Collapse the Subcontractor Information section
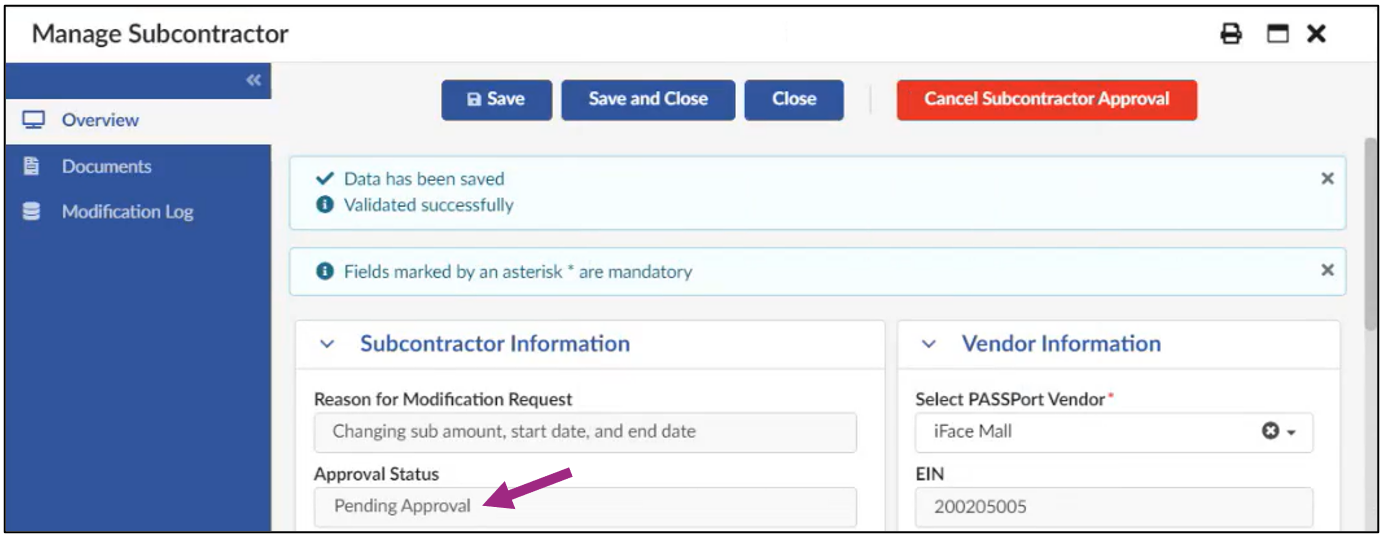Image resolution: width=1382 pixels, height=535 pixels. pos(326,344)
